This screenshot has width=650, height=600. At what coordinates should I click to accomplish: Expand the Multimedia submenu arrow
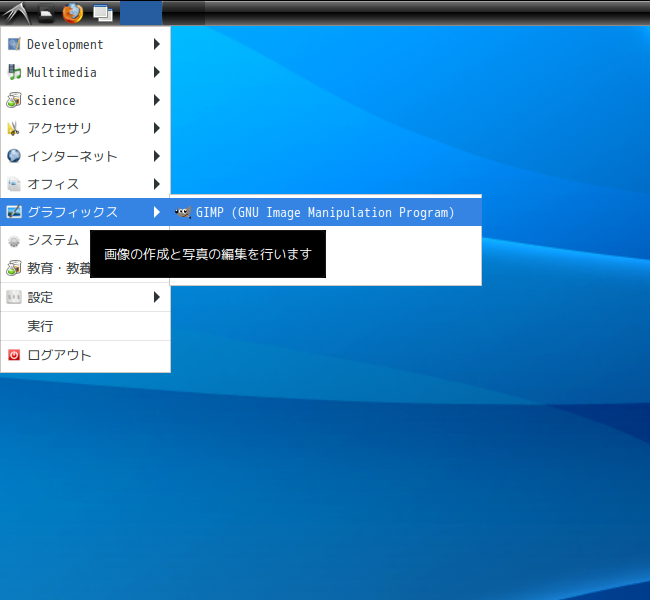click(157, 72)
